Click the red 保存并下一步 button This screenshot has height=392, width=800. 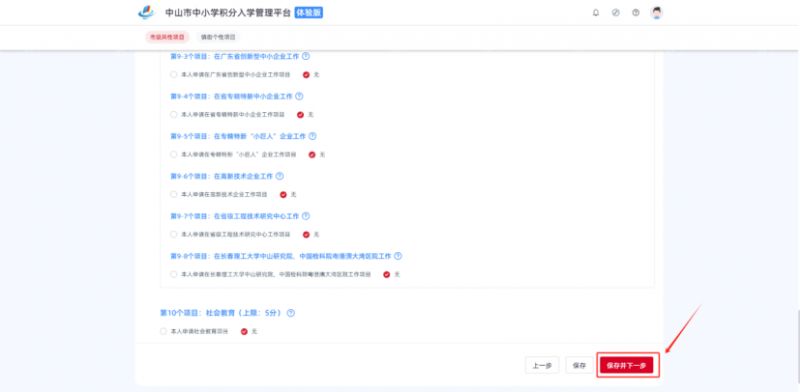[627, 365]
